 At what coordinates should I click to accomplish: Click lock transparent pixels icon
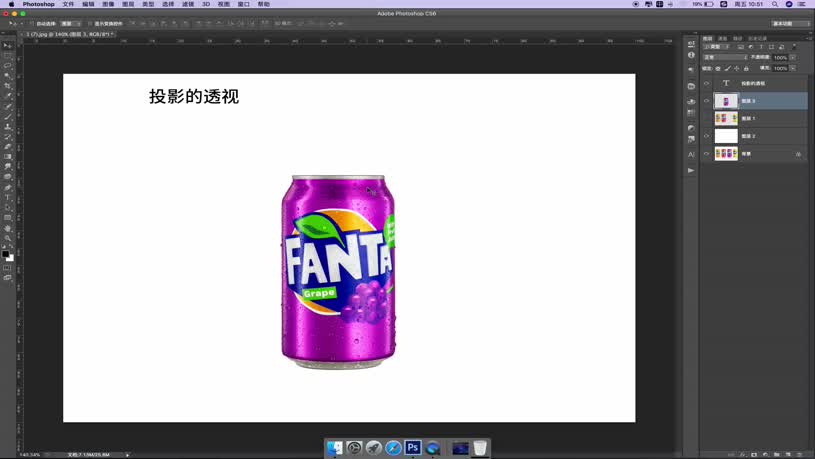[718, 69]
